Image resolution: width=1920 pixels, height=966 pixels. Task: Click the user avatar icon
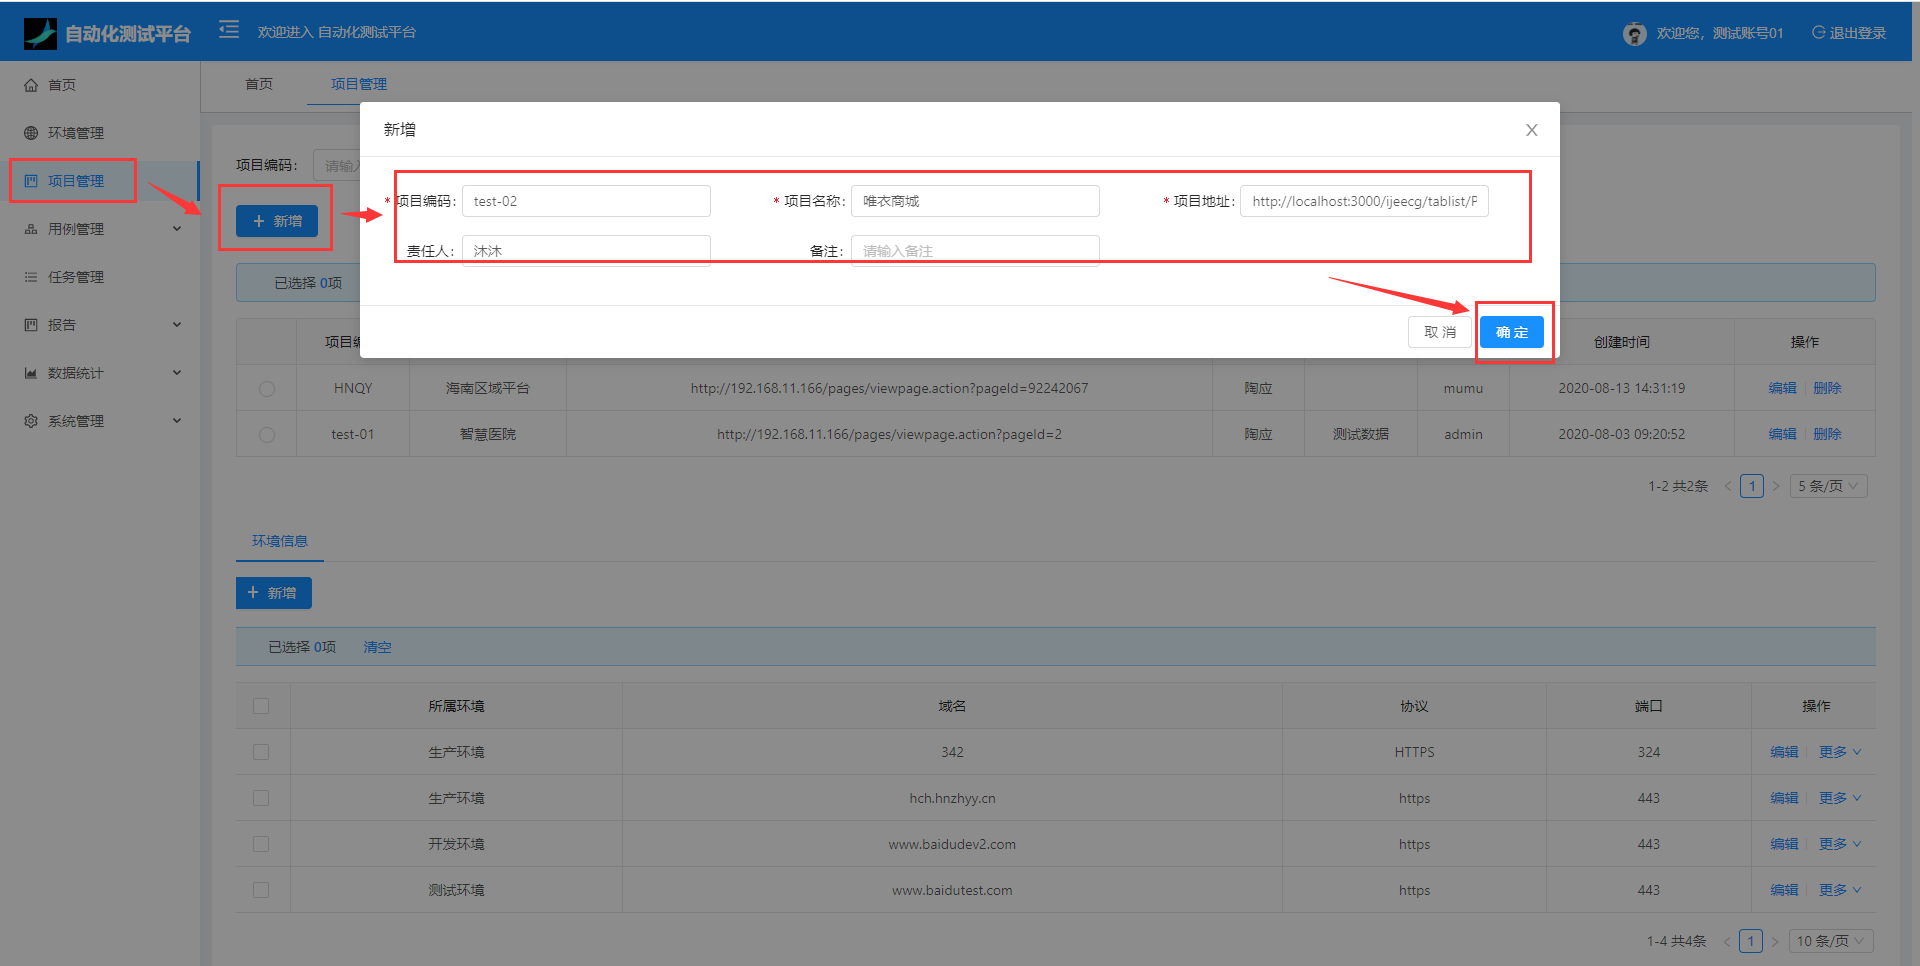coord(1634,34)
